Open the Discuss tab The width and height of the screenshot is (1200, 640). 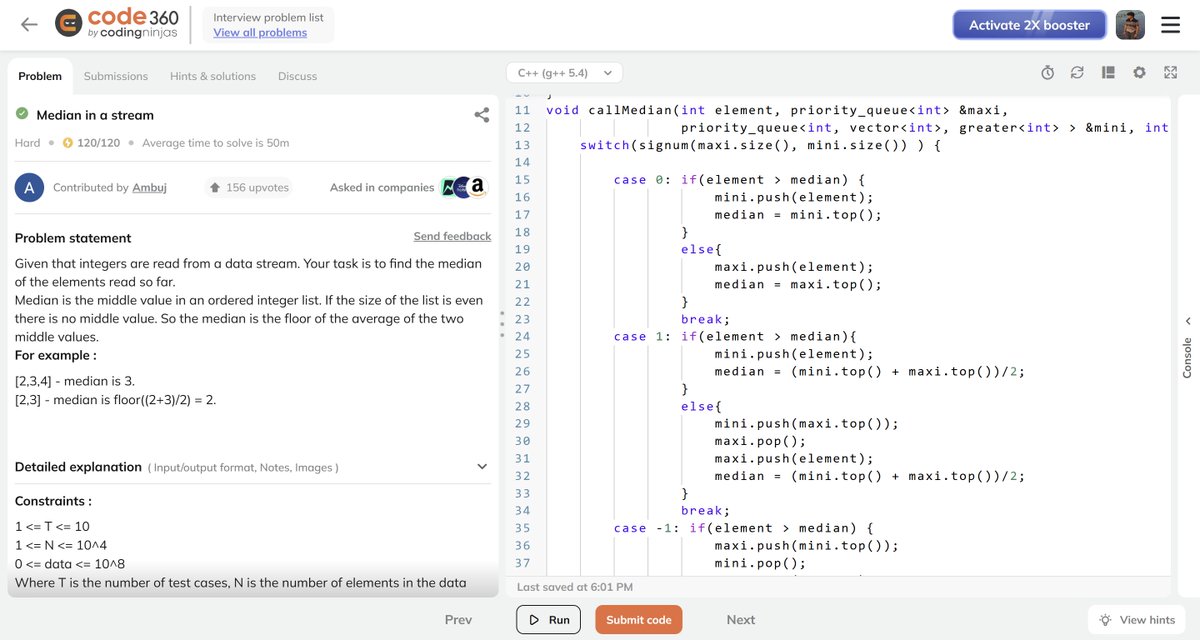click(x=297, y=76)
